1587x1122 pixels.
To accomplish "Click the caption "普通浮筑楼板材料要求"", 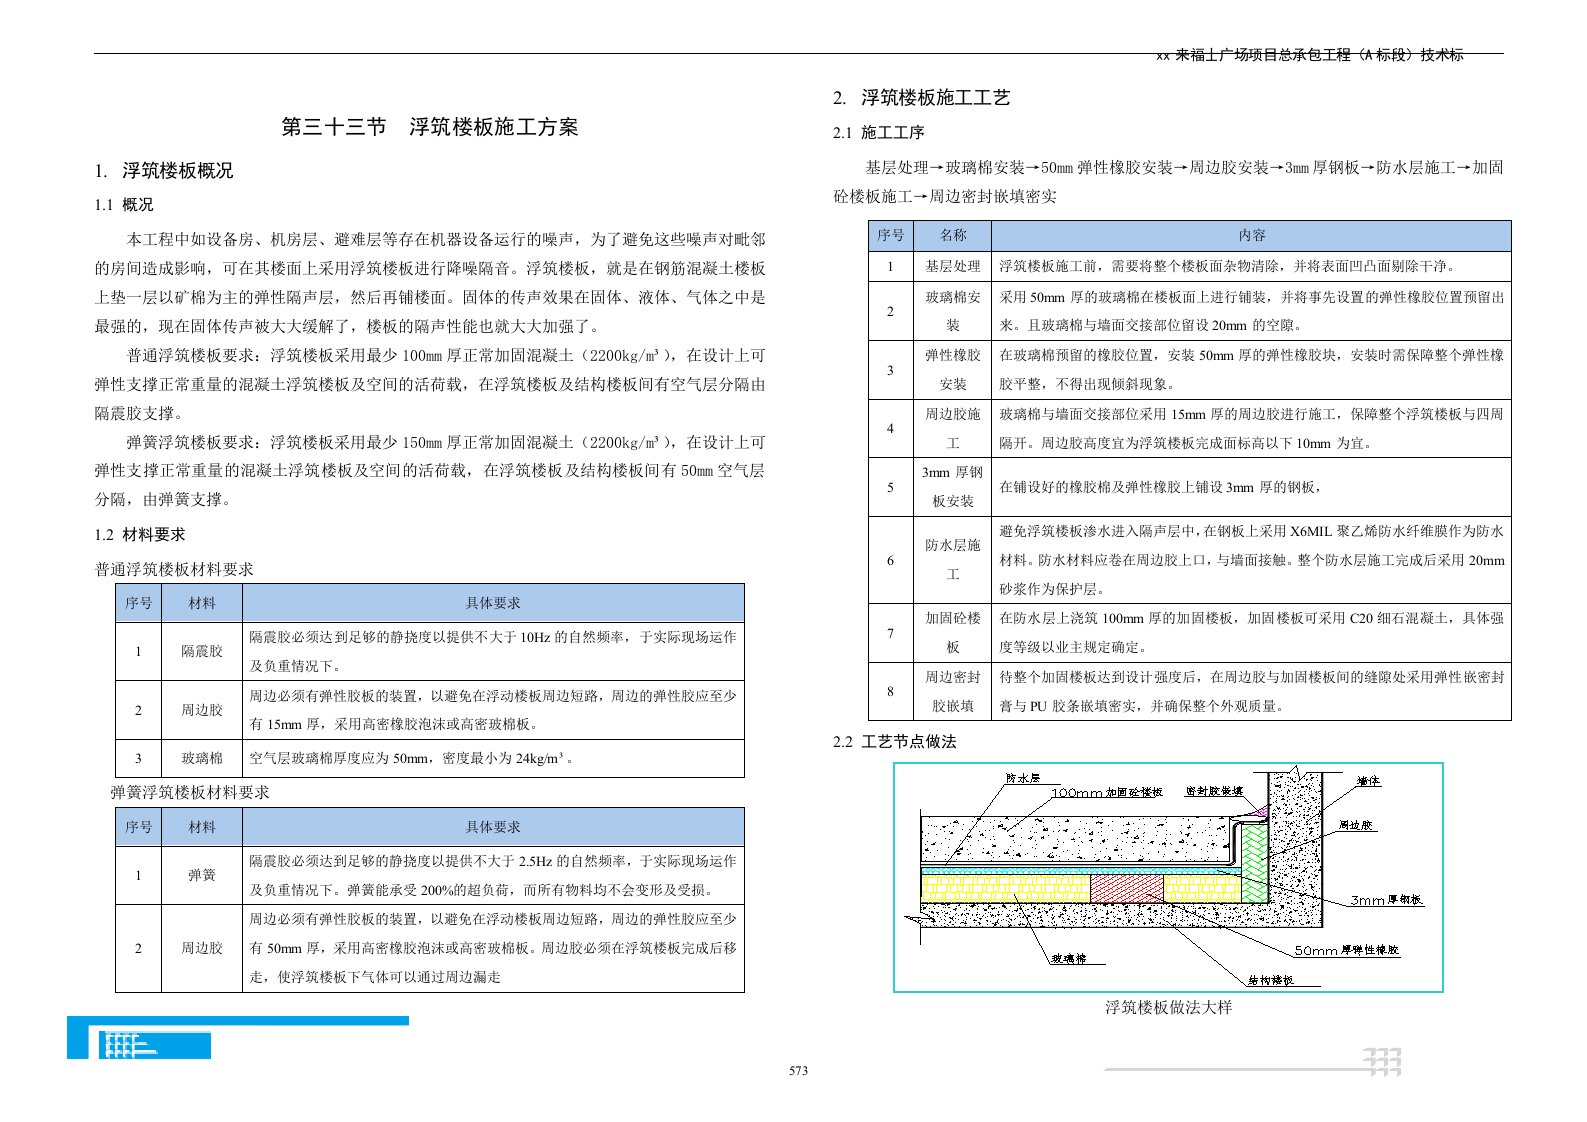I will coord(174,570).
